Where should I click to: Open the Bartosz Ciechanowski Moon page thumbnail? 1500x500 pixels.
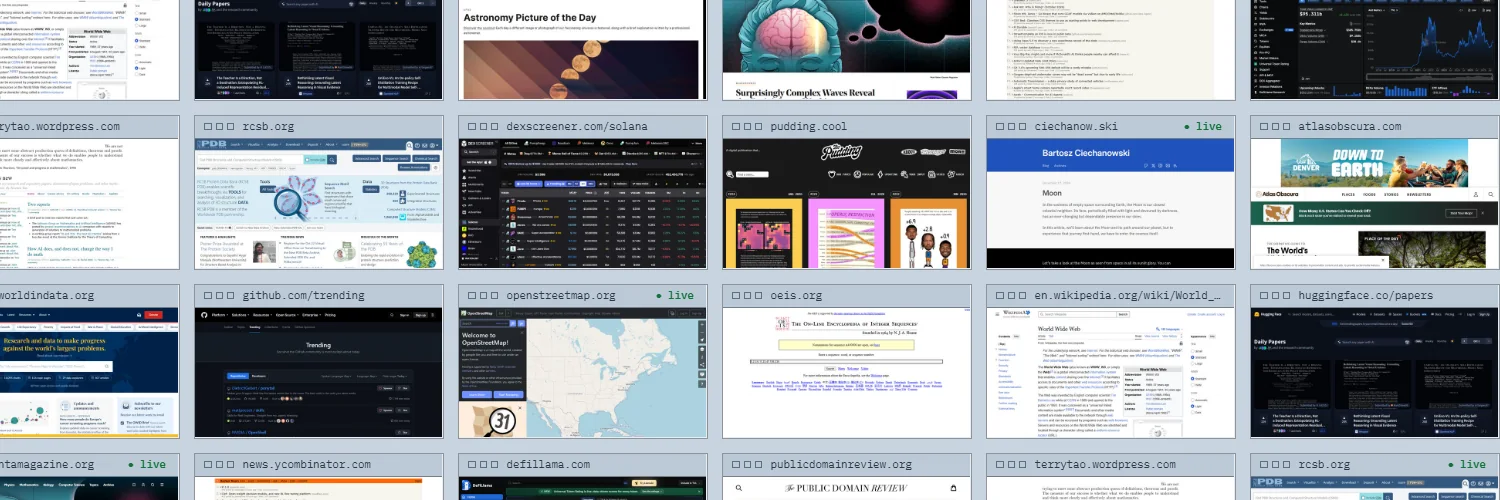[x=1111, y=204]
